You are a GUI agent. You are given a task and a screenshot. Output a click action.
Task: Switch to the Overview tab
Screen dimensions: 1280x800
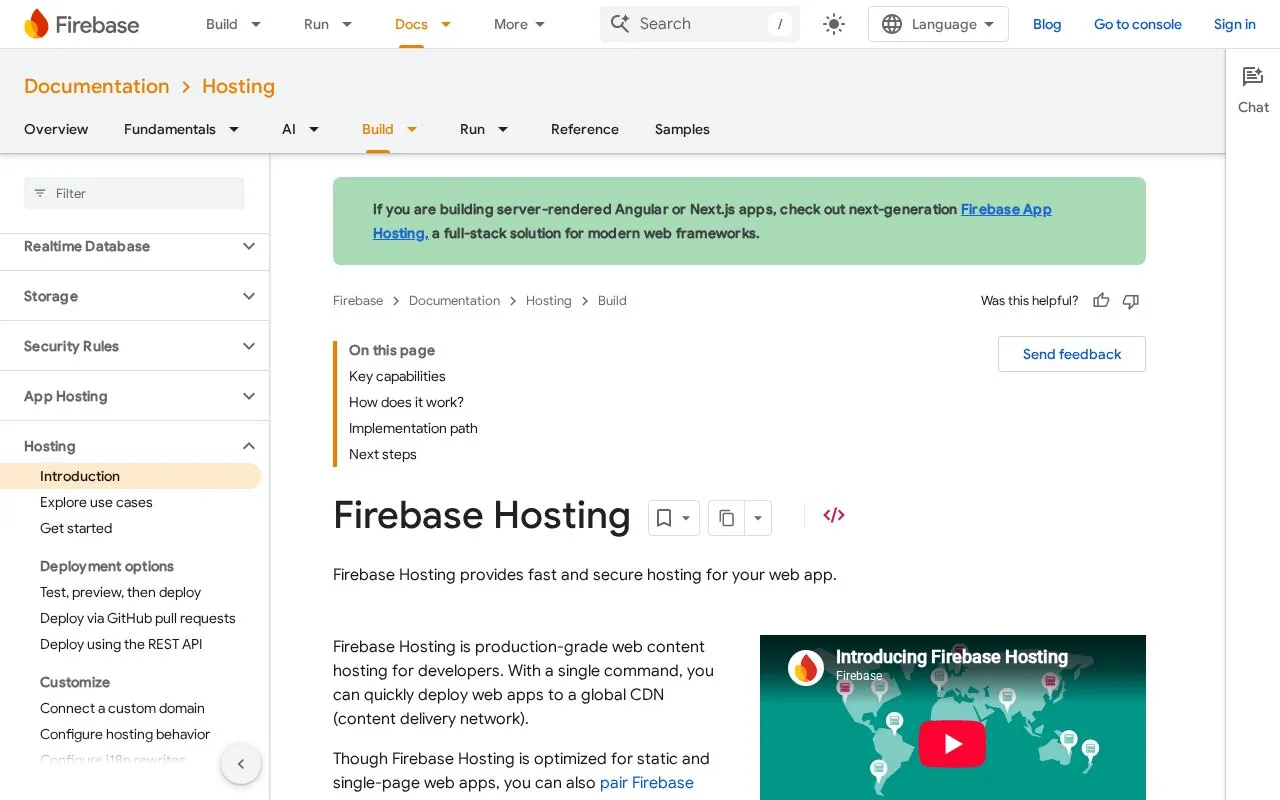(56, 129)
